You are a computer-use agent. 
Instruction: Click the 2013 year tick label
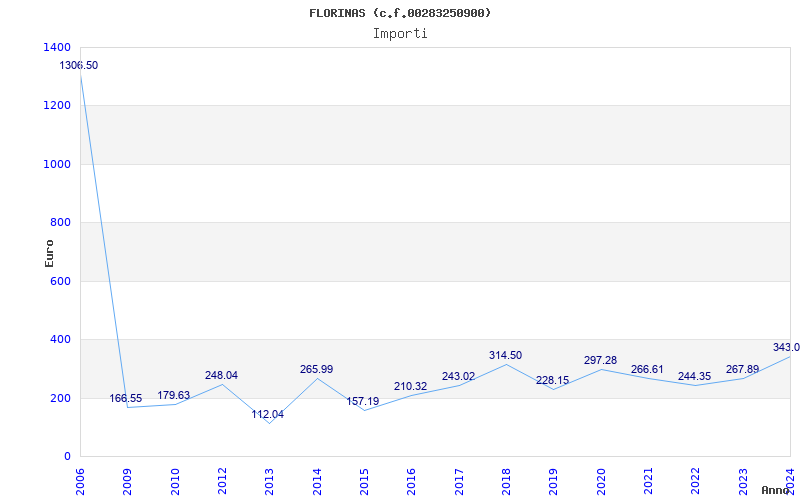(269, 482)
